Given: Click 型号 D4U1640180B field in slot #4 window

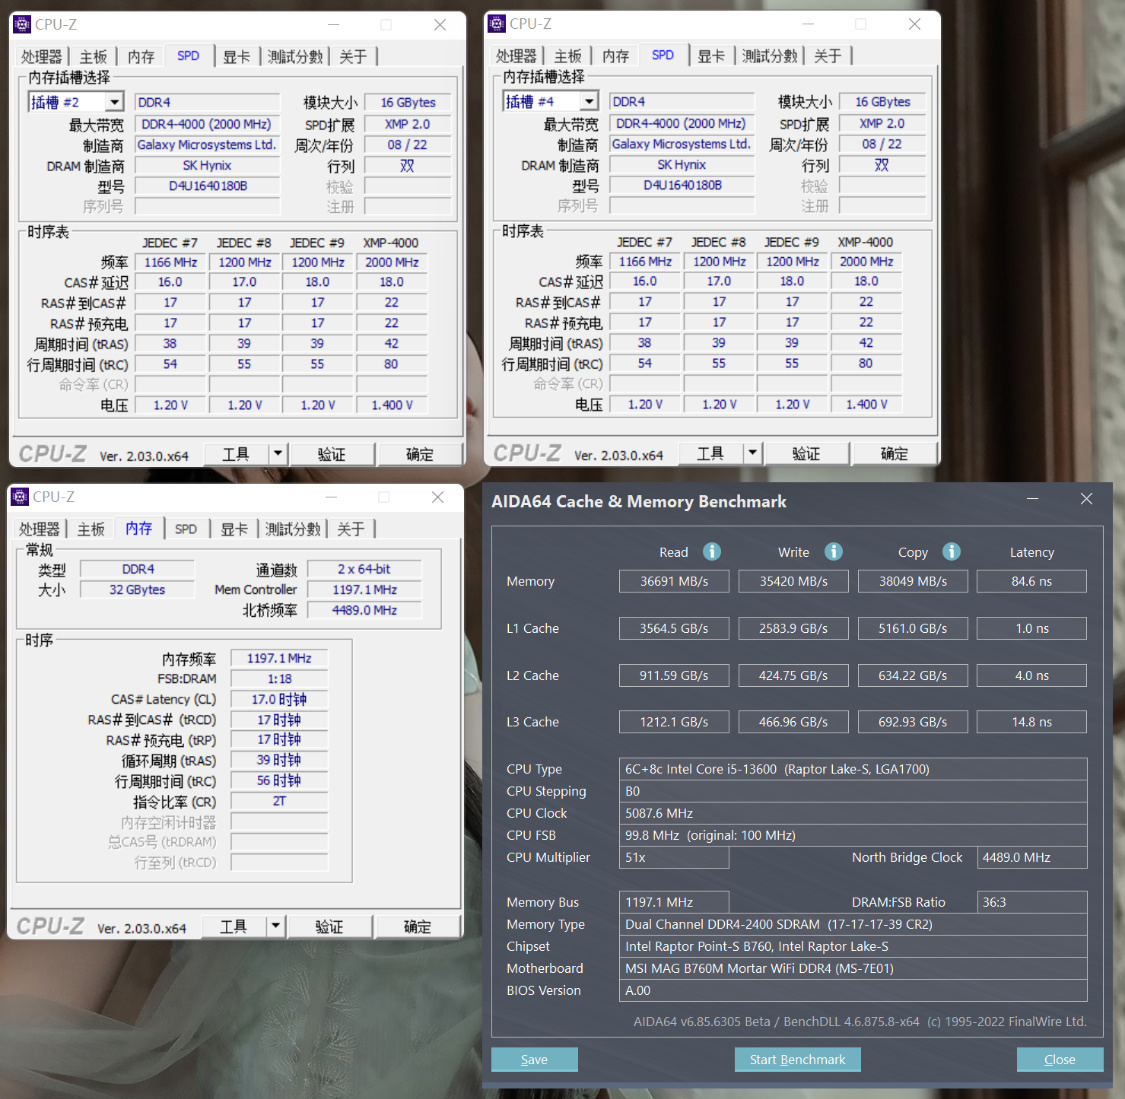Looking at the screenshot, I should point(682,185).
